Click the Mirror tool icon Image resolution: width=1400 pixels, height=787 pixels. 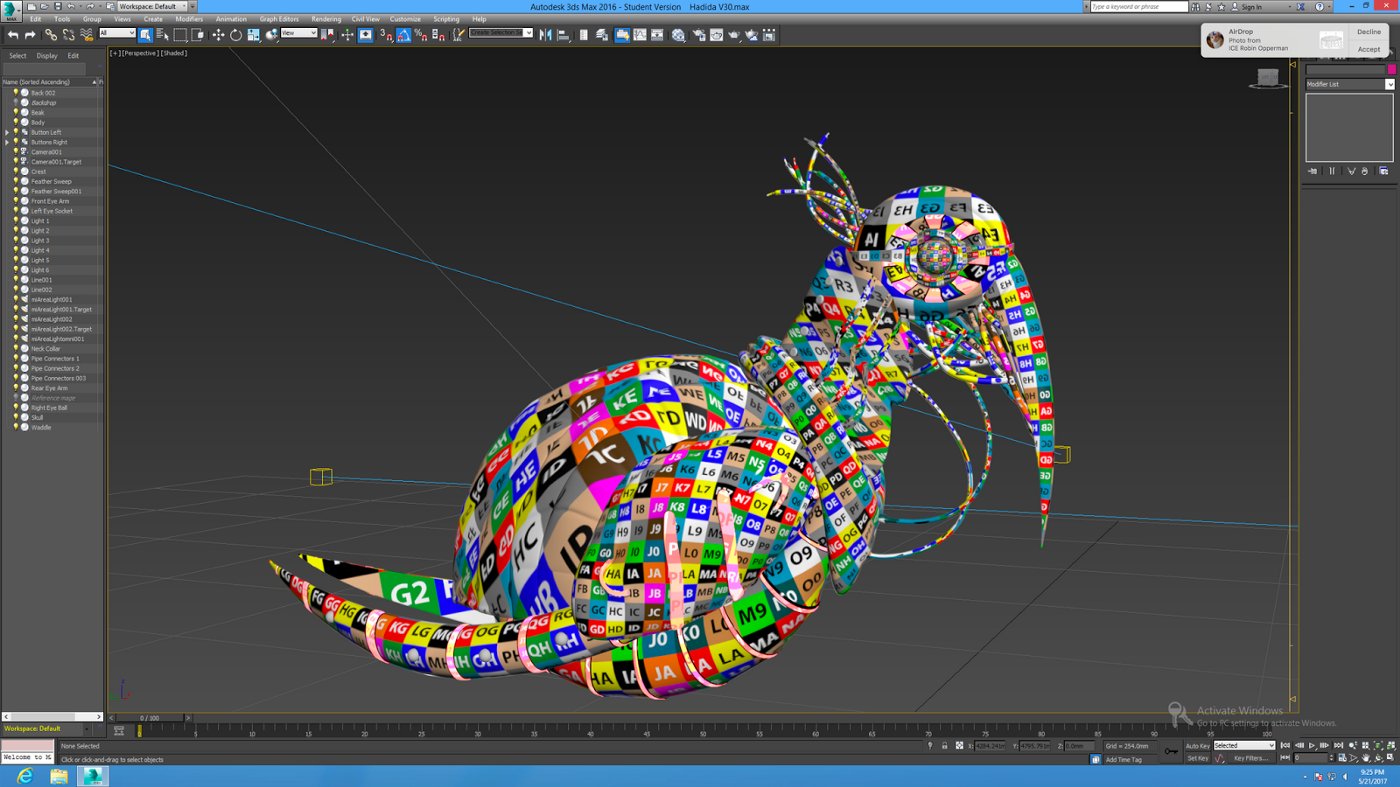545,35
